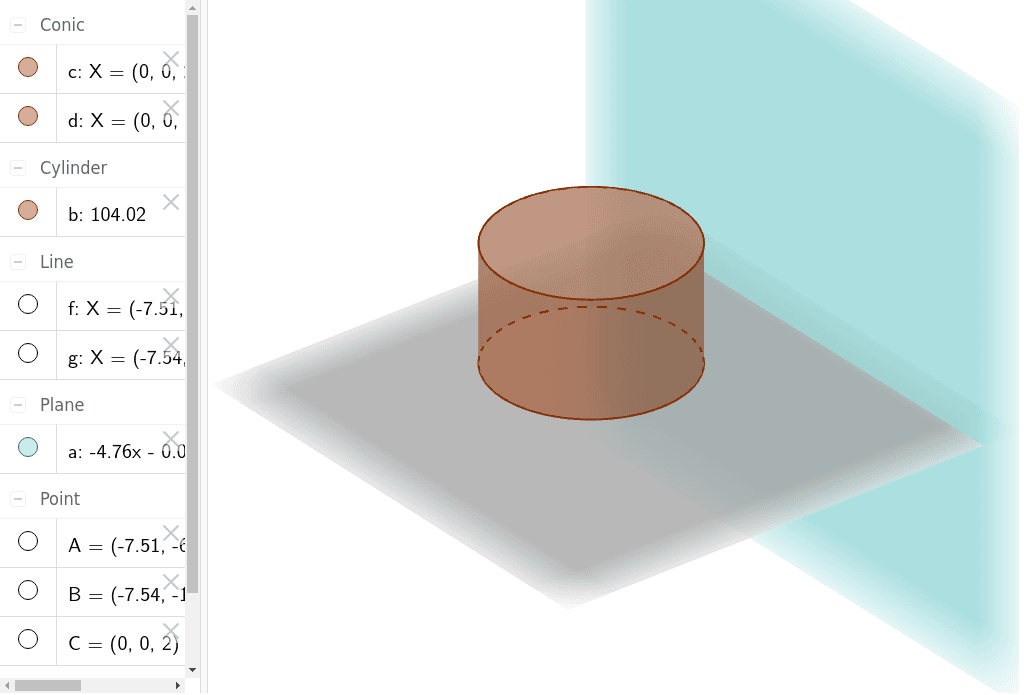Screen dimensions: 1024x695
Task: Collapse the Point group
Action: click(18, 499)
